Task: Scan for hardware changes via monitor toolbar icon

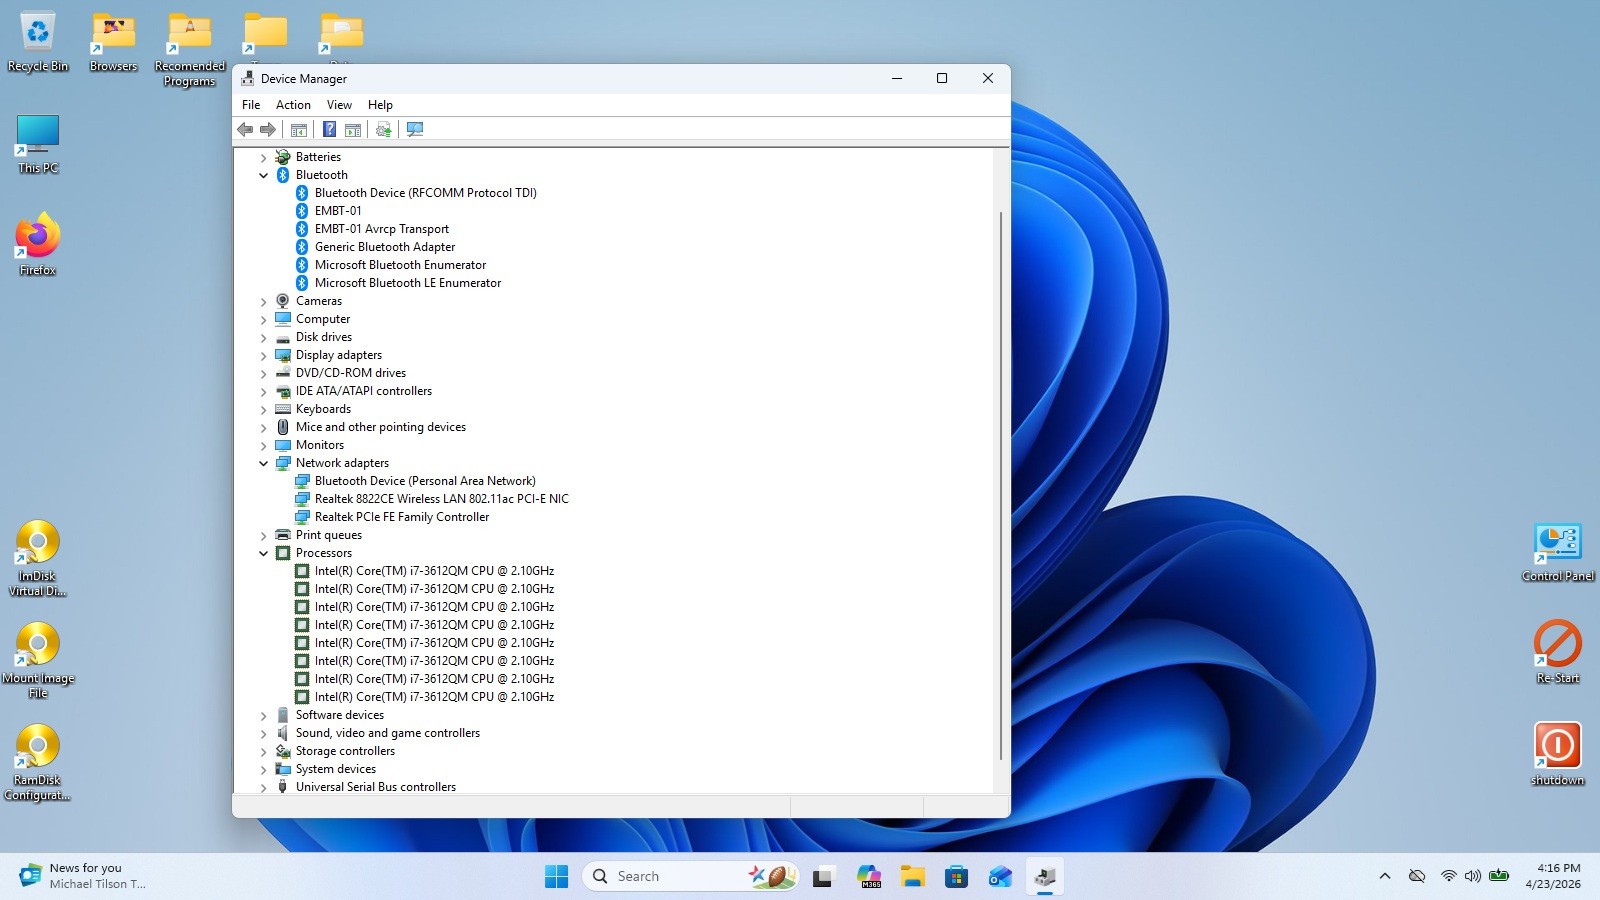Action: (415, 129)
